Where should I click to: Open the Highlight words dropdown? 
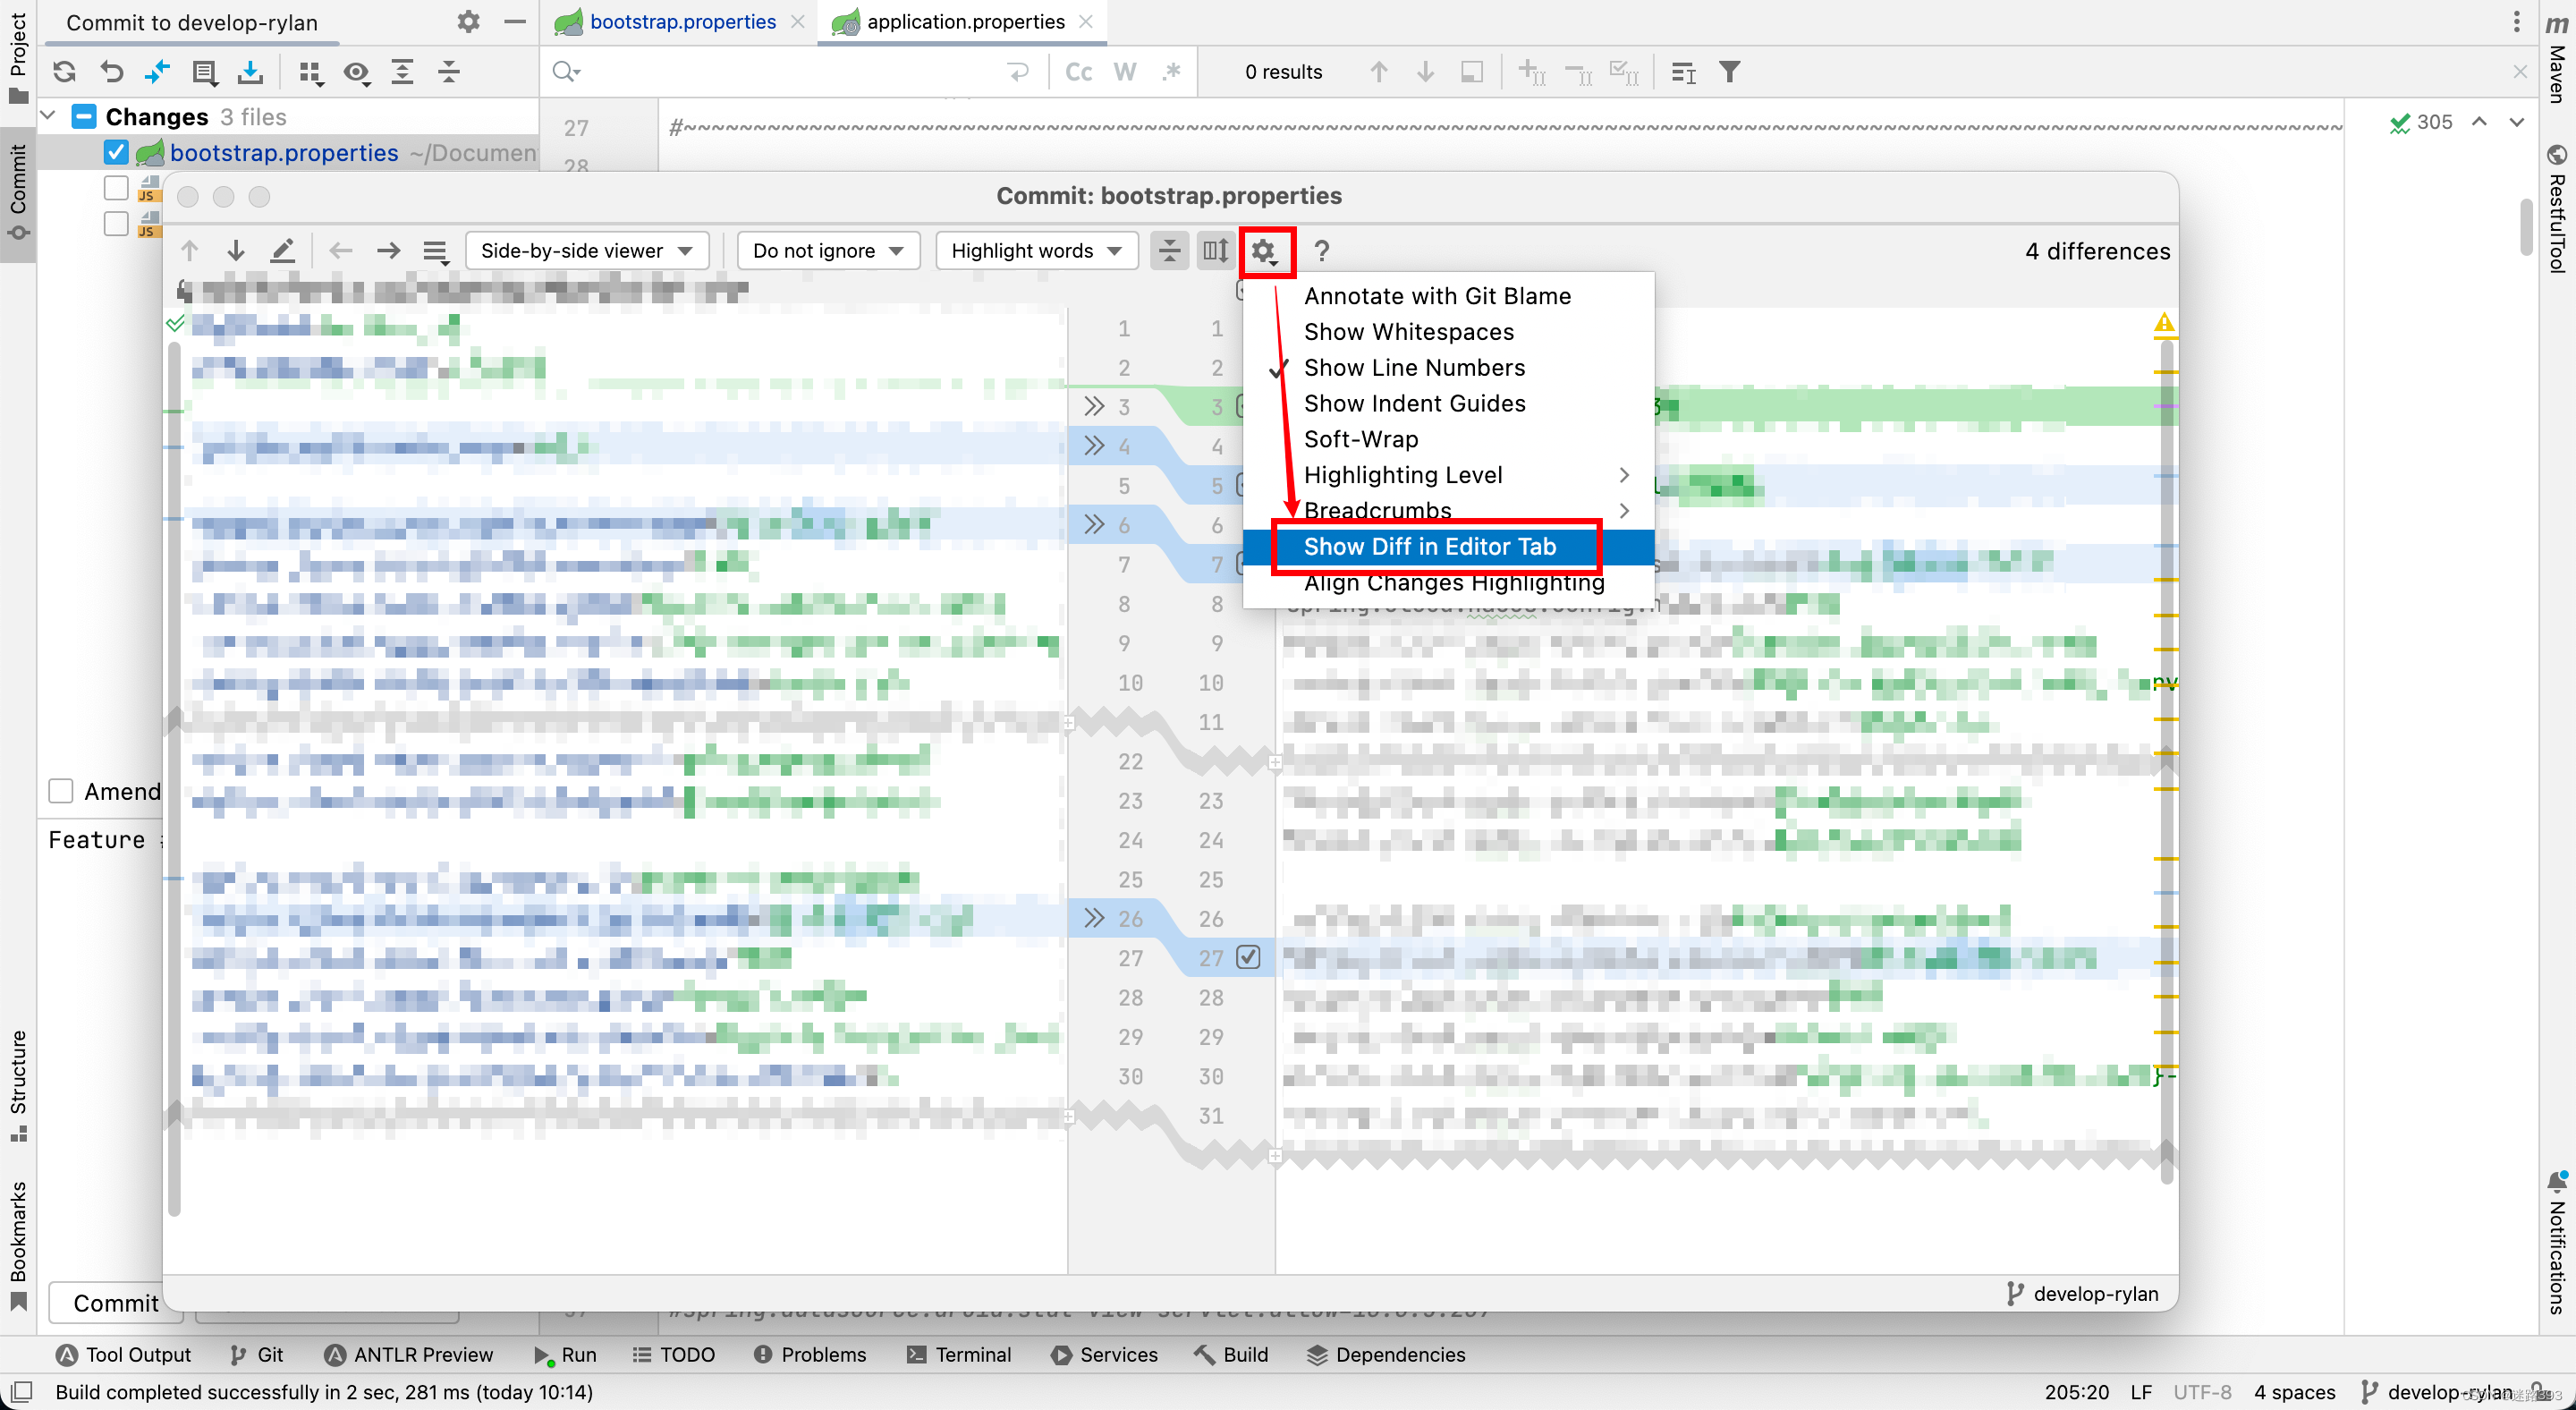(1036, 251)
